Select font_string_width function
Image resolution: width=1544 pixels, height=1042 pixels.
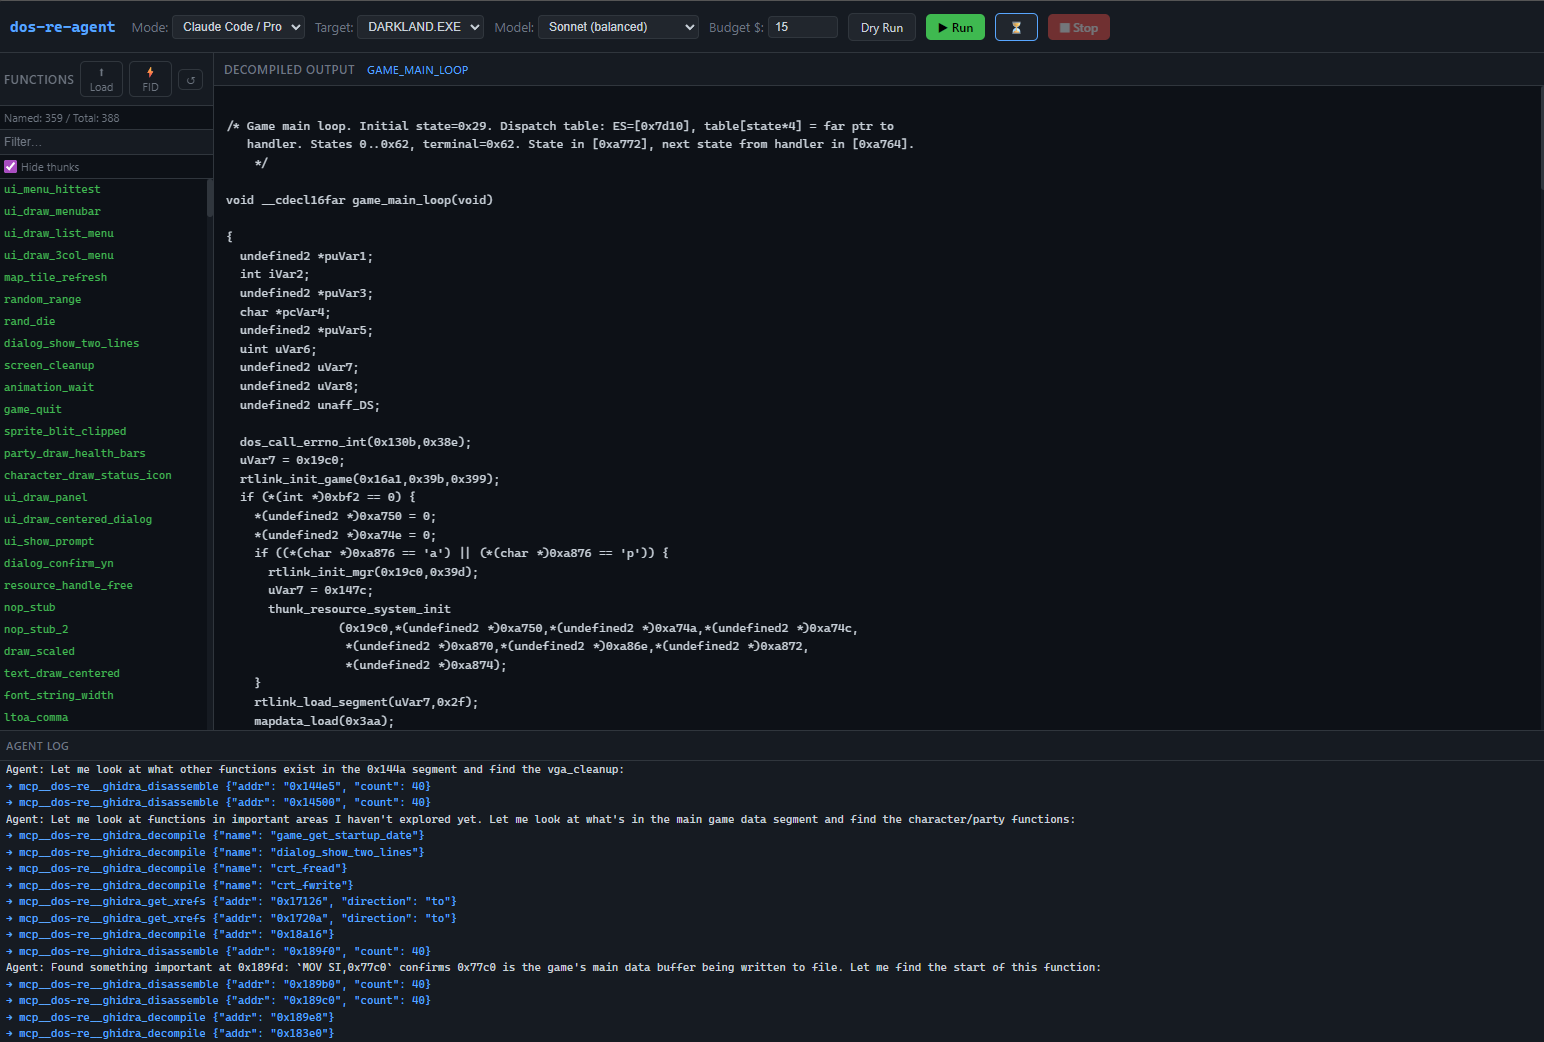tap(58, 695)
